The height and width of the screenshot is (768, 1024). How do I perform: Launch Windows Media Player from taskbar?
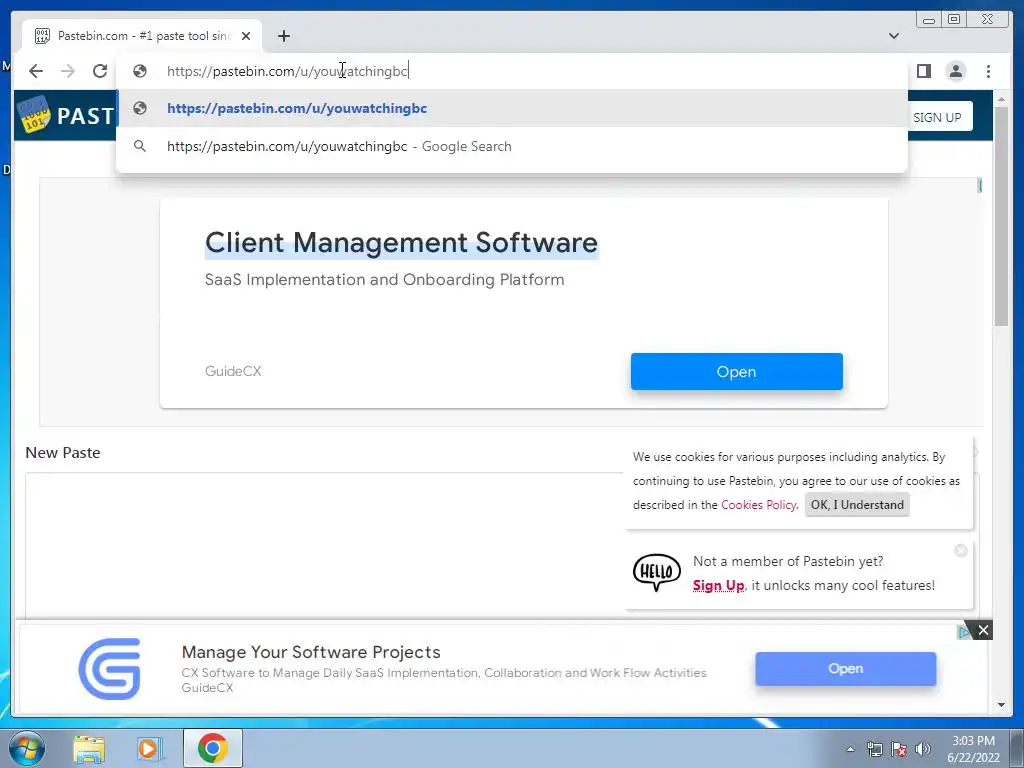[149, 749]
